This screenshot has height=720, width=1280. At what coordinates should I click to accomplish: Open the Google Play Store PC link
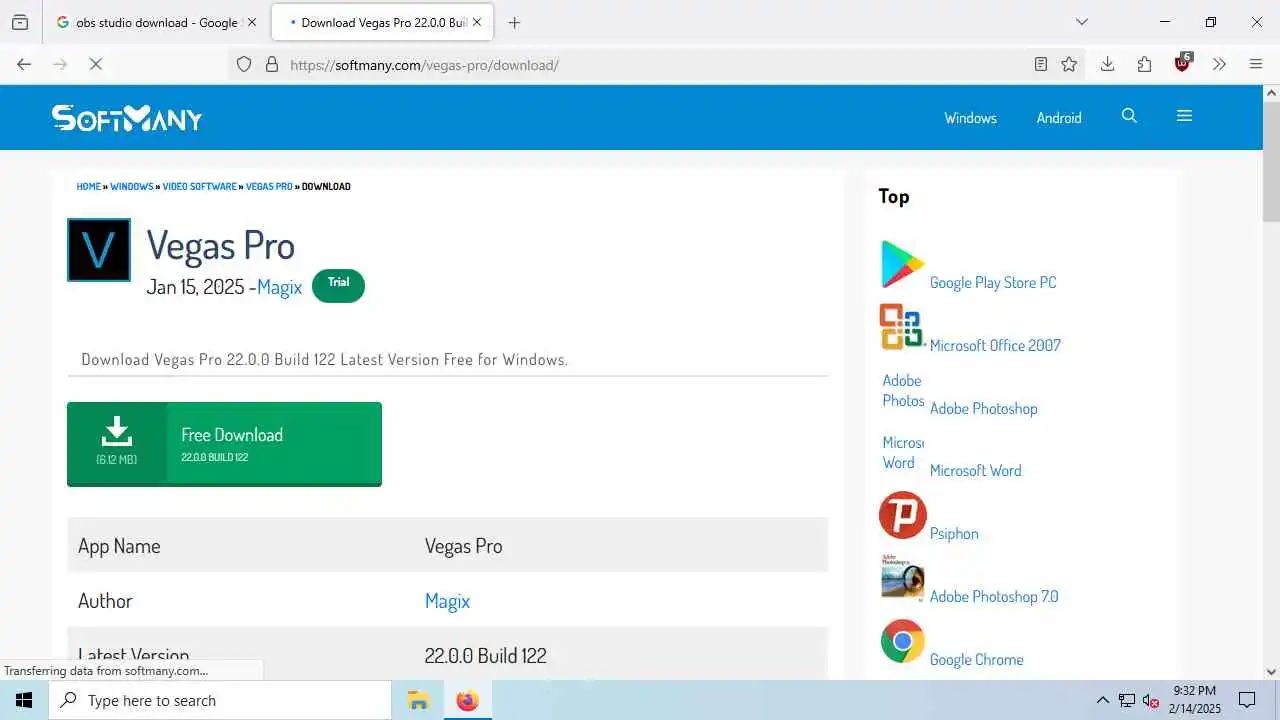993,283
